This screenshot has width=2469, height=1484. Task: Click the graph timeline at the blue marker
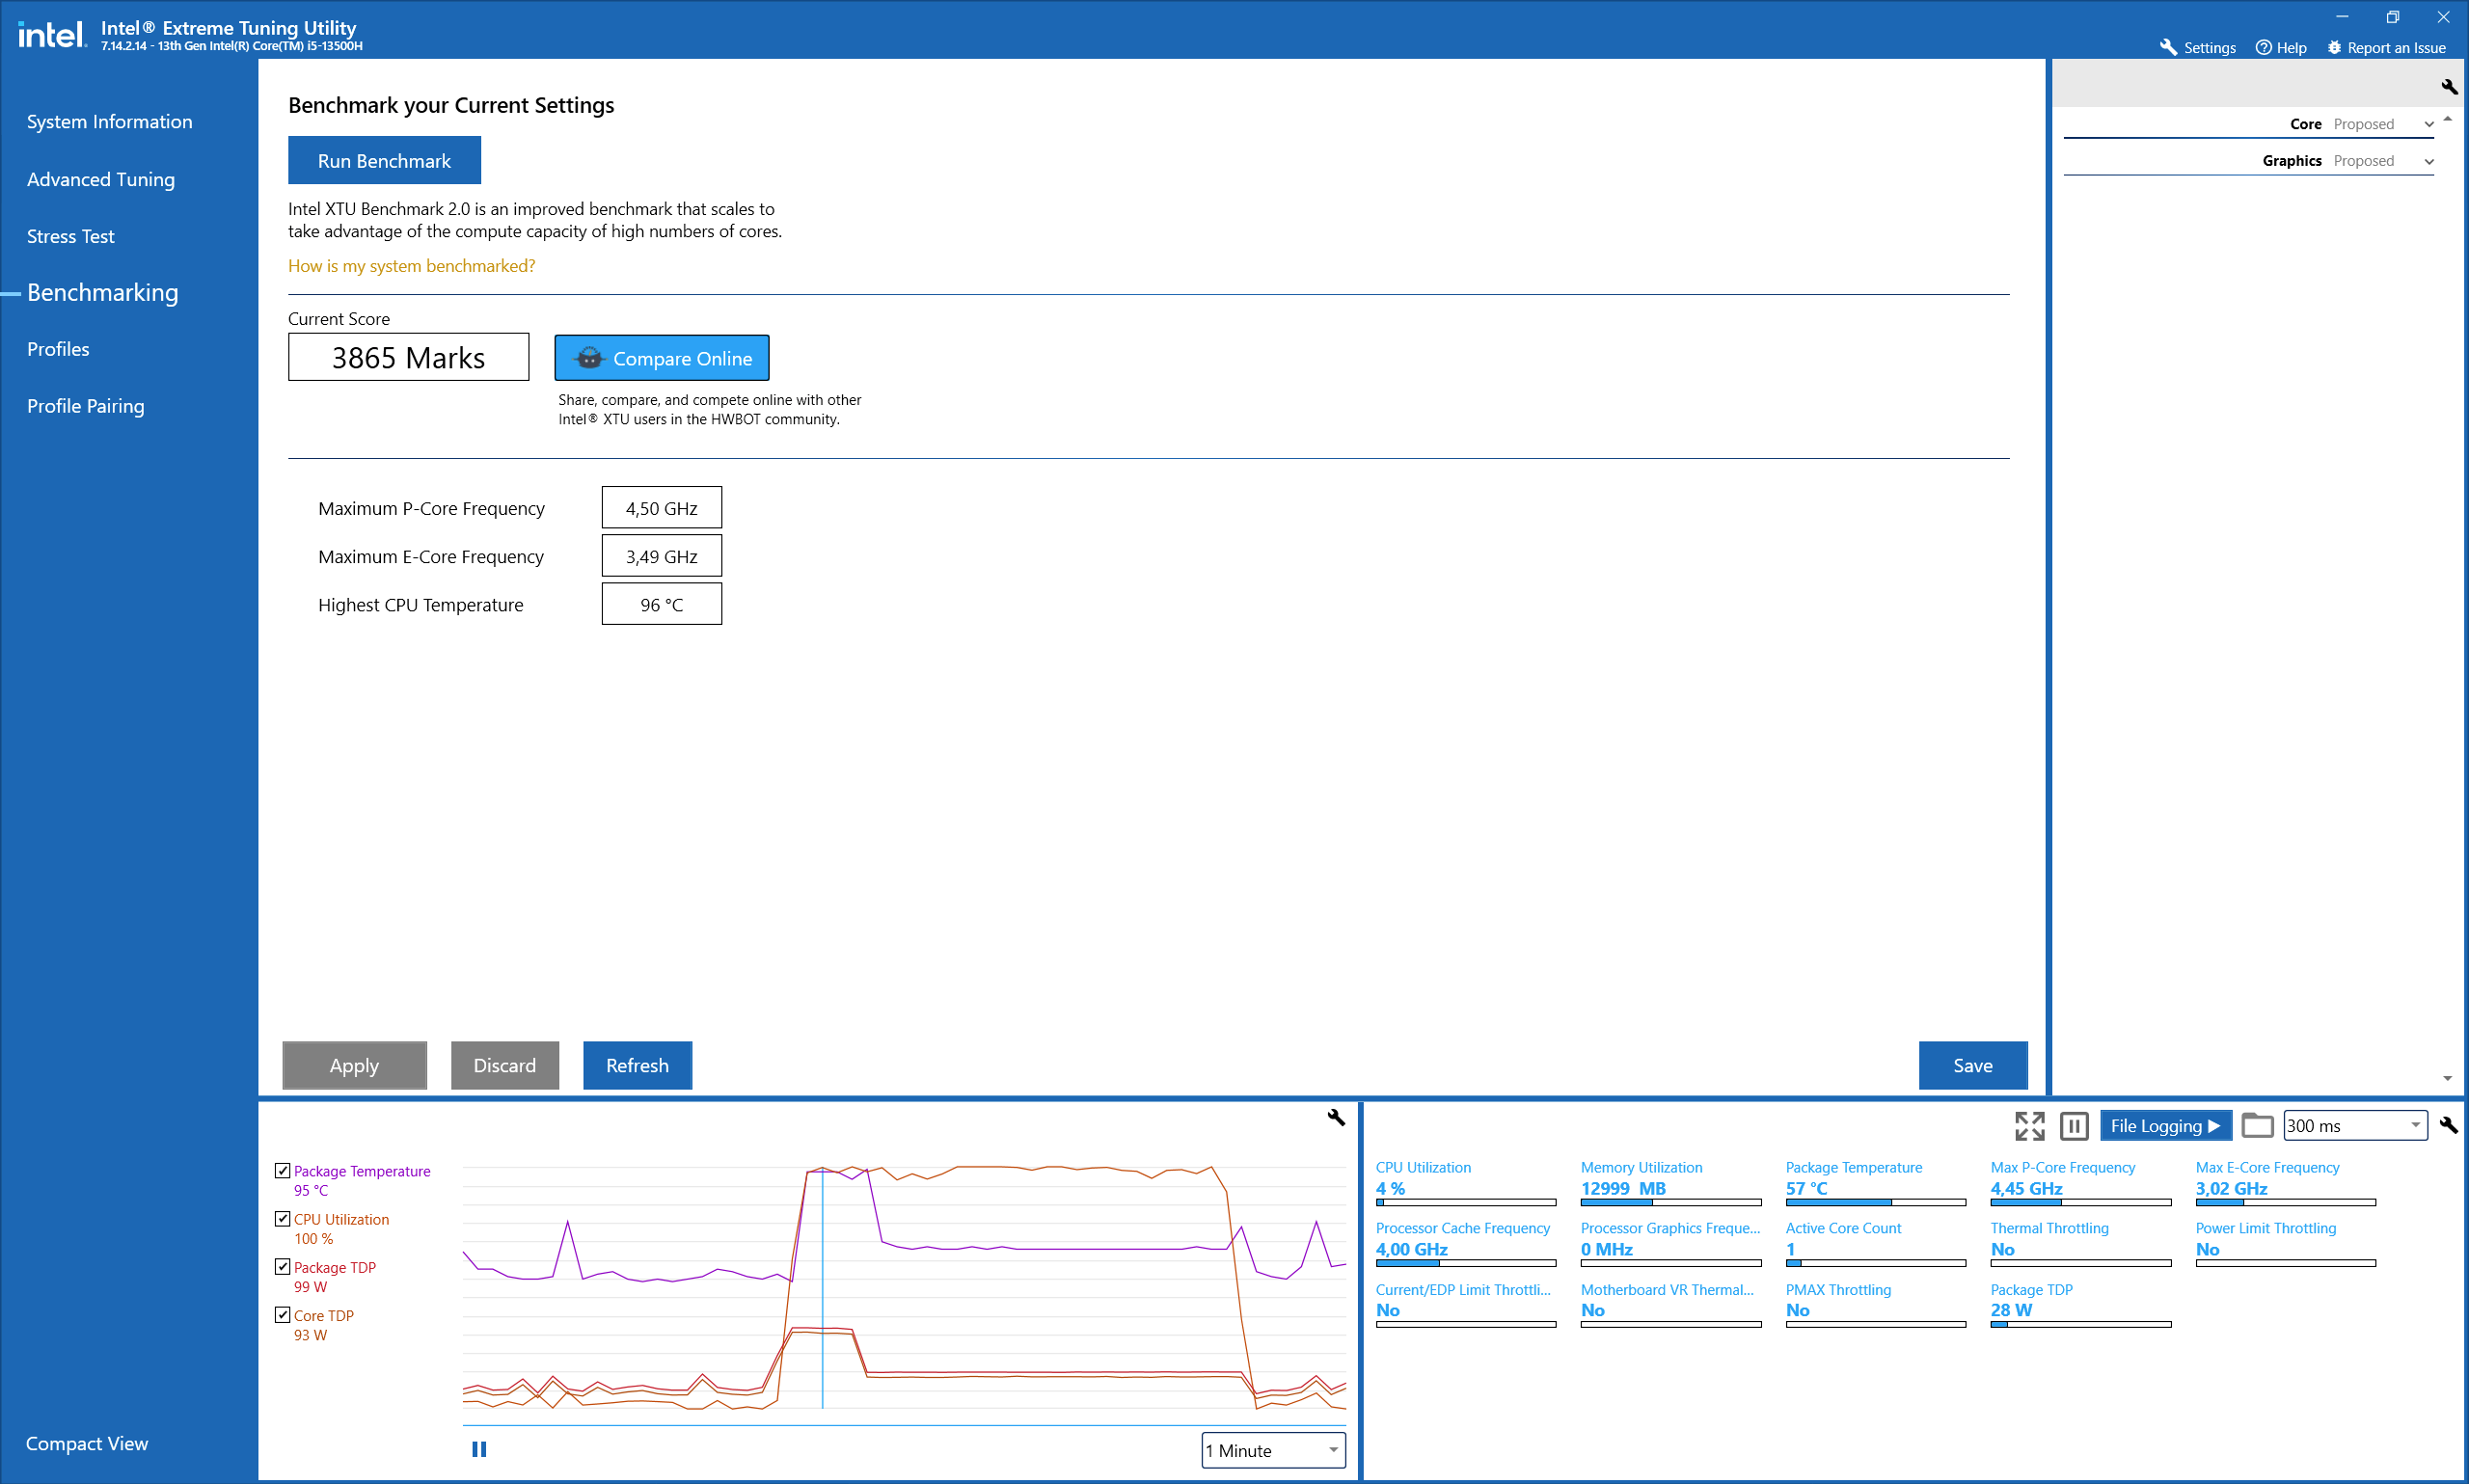(822, 1290)
